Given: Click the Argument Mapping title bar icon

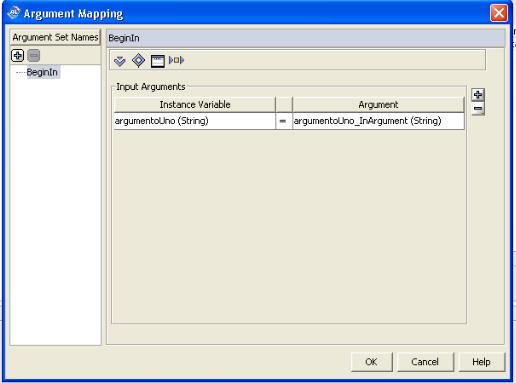Looking at the screenshot, I should click(x=14, y=13).
